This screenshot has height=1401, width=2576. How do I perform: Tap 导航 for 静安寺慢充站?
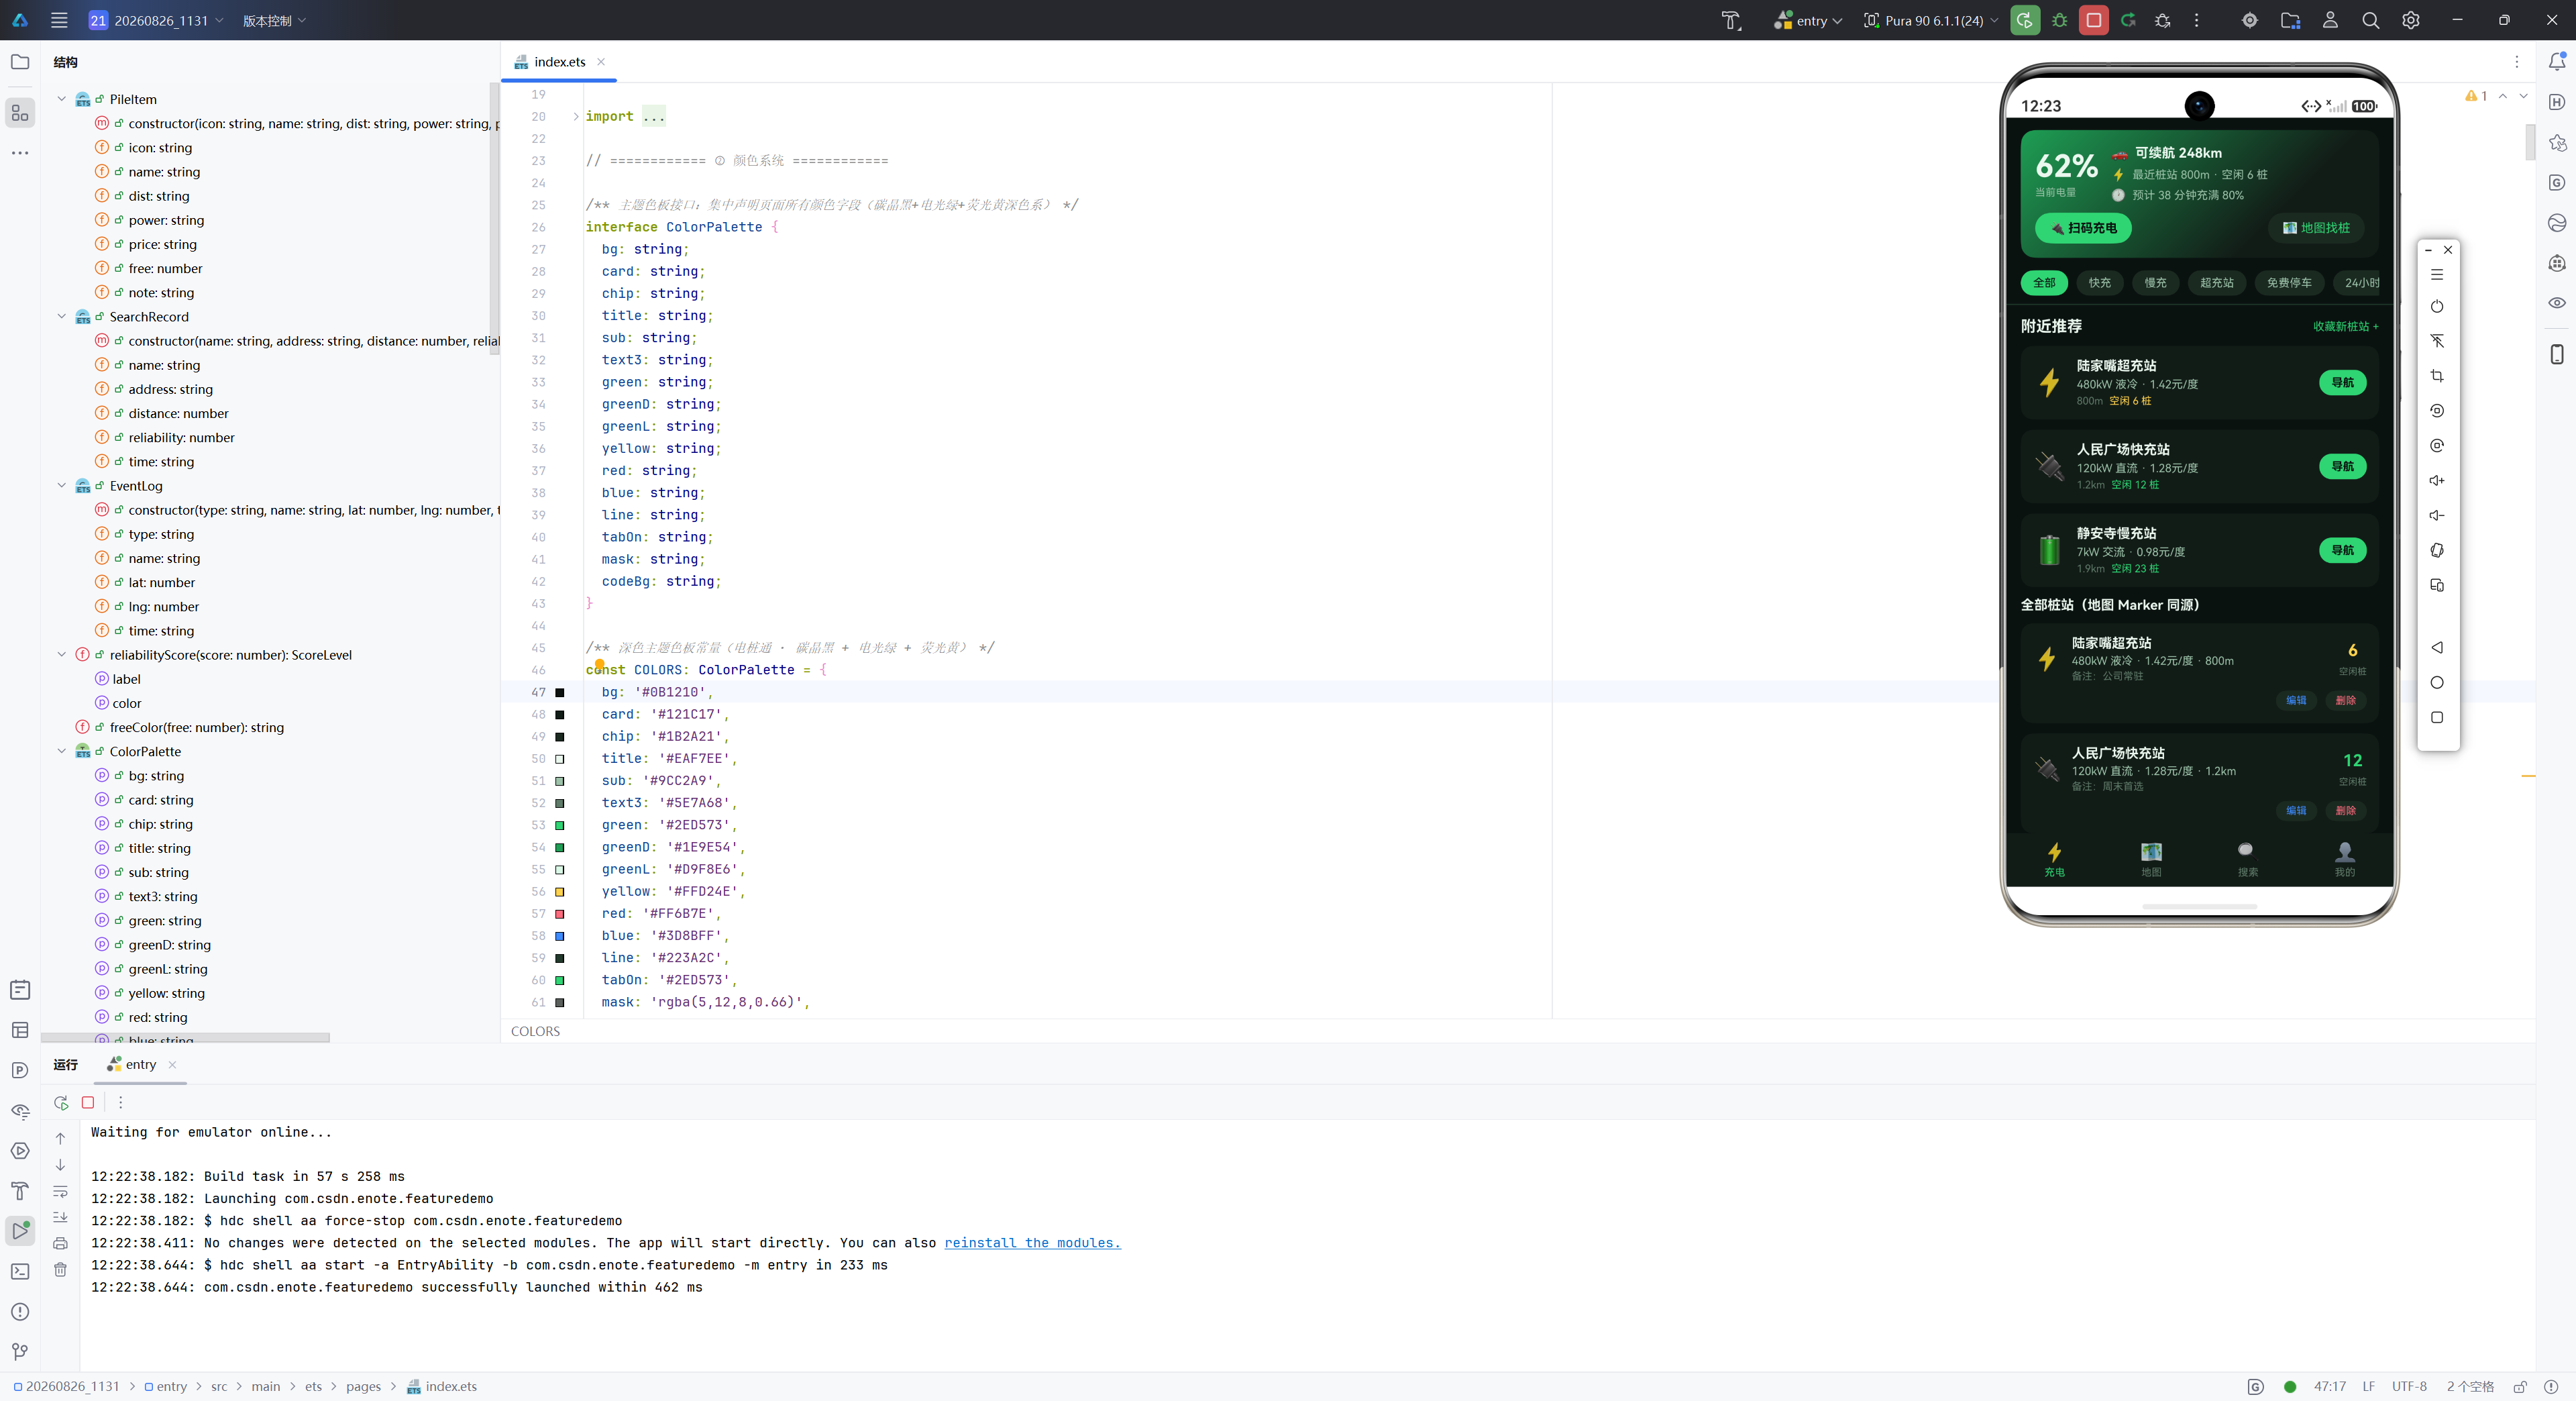tap(2342, 550)
